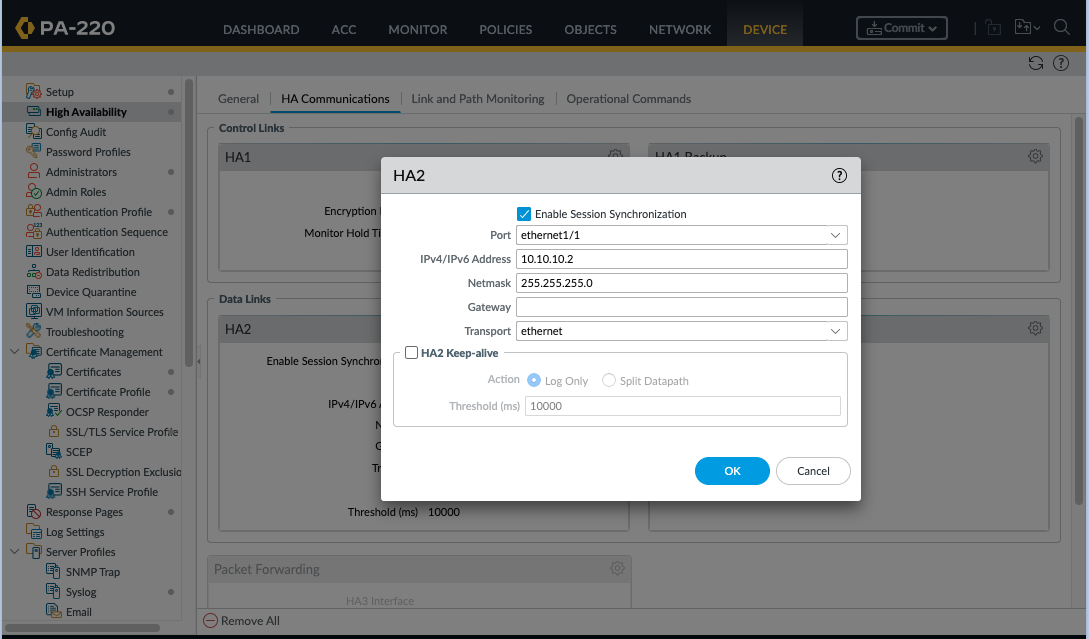Viewport: 1089px width, 639px height.
Task: Click the Threshold (ms) field
Action: coord(683,406)
